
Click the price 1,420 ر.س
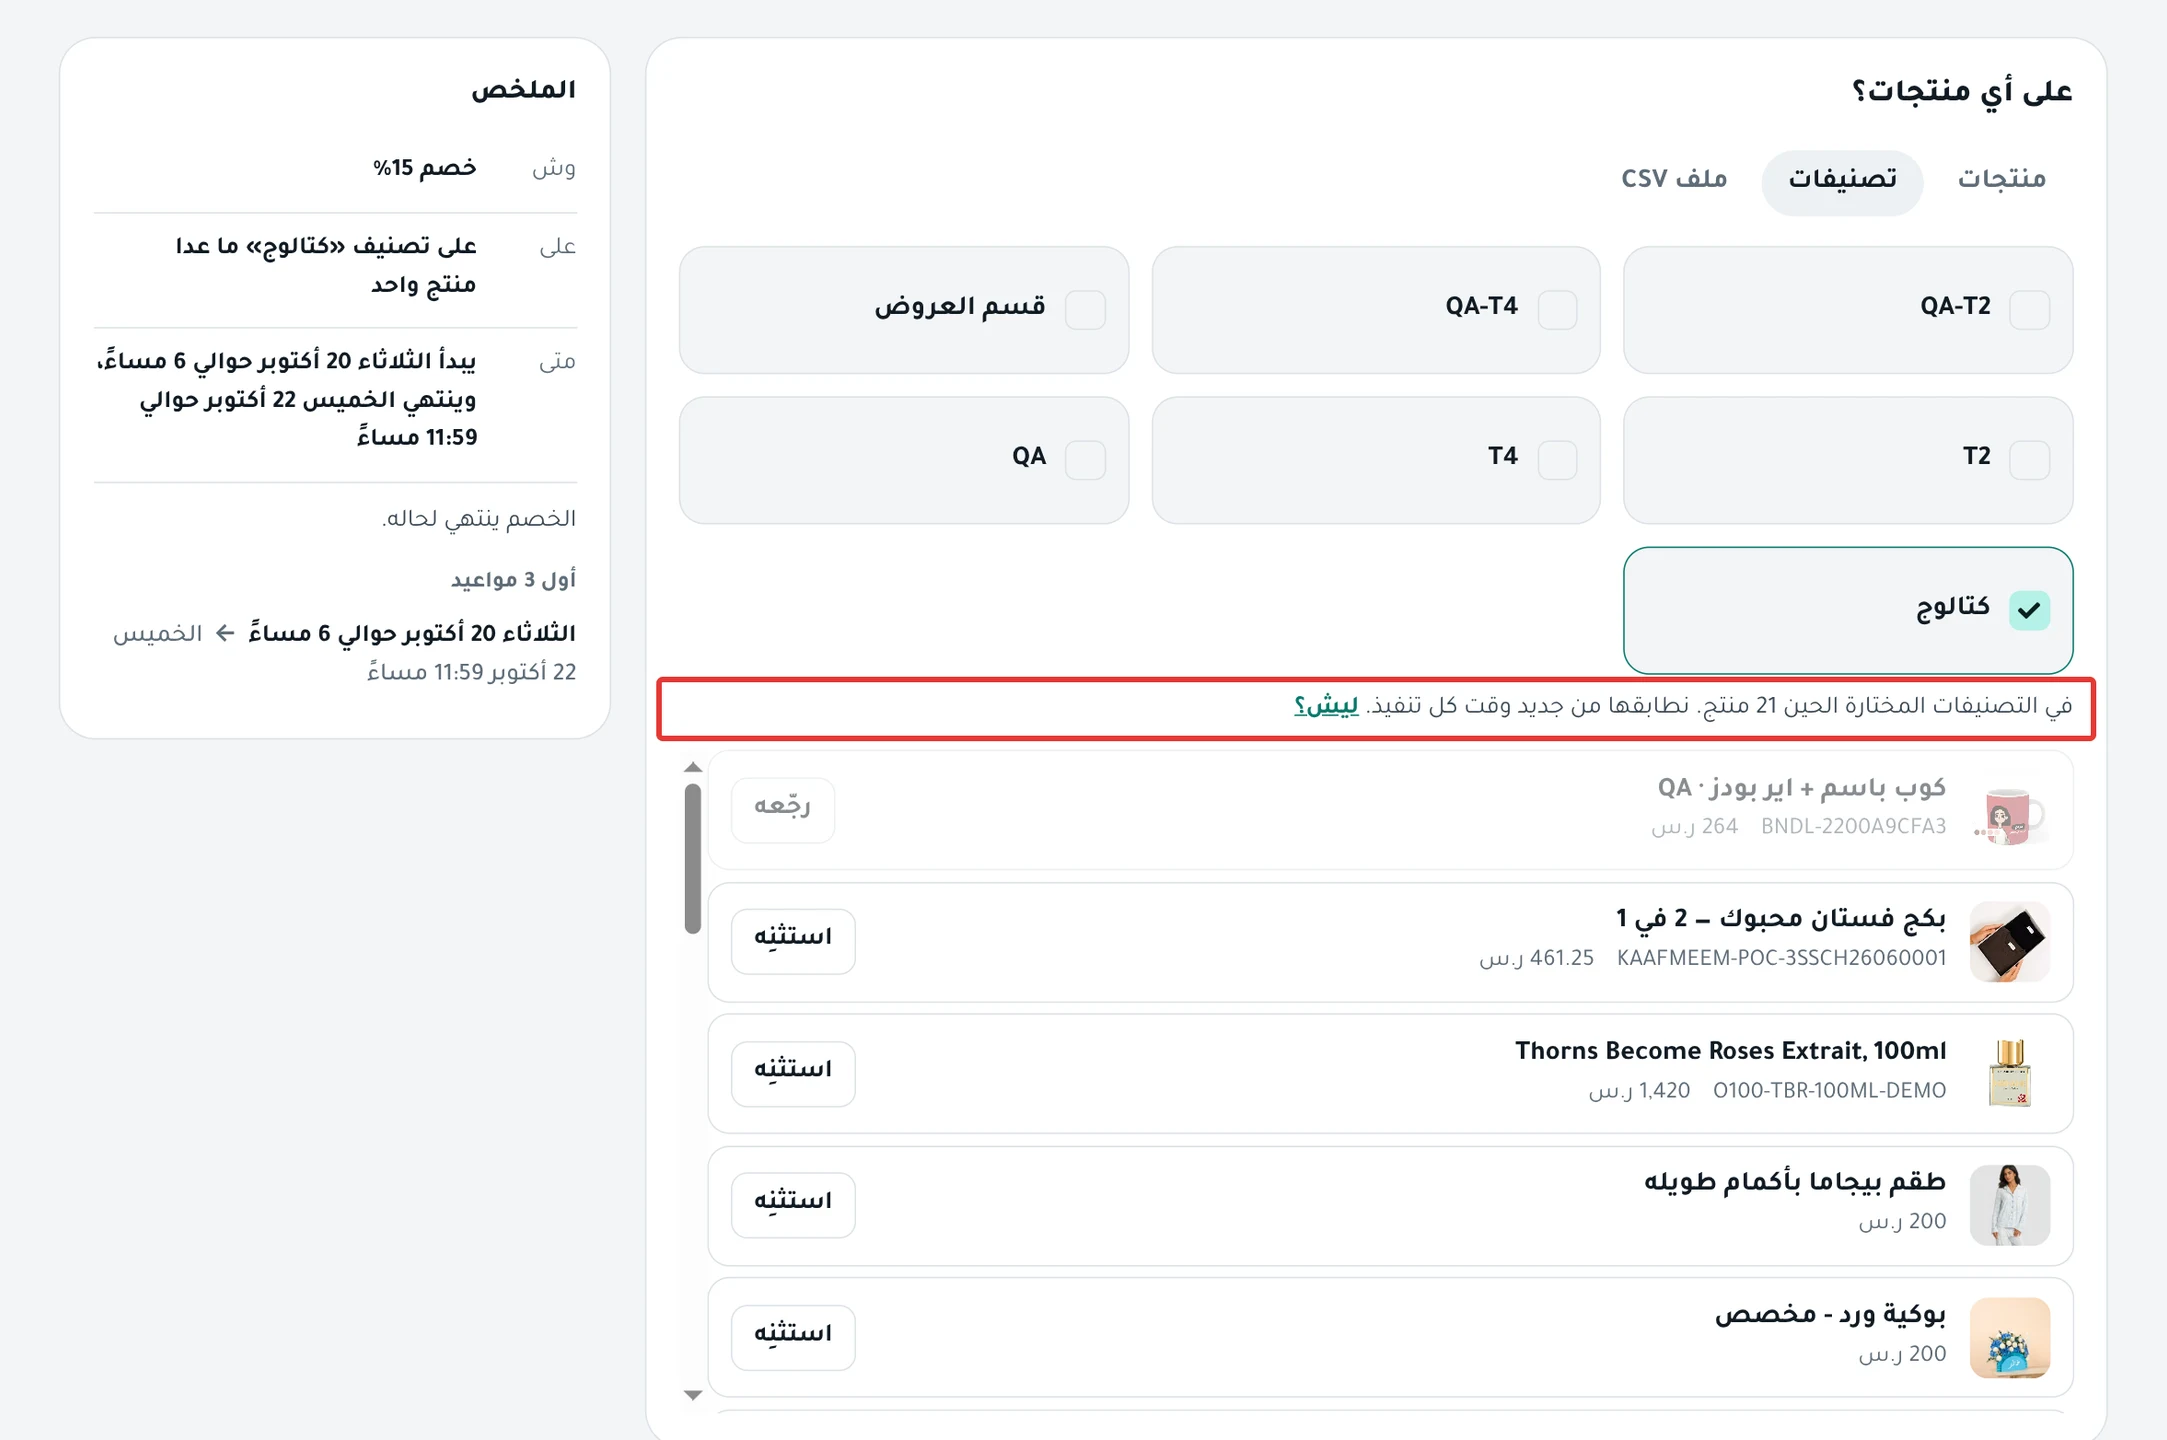coord(1639,1090)
